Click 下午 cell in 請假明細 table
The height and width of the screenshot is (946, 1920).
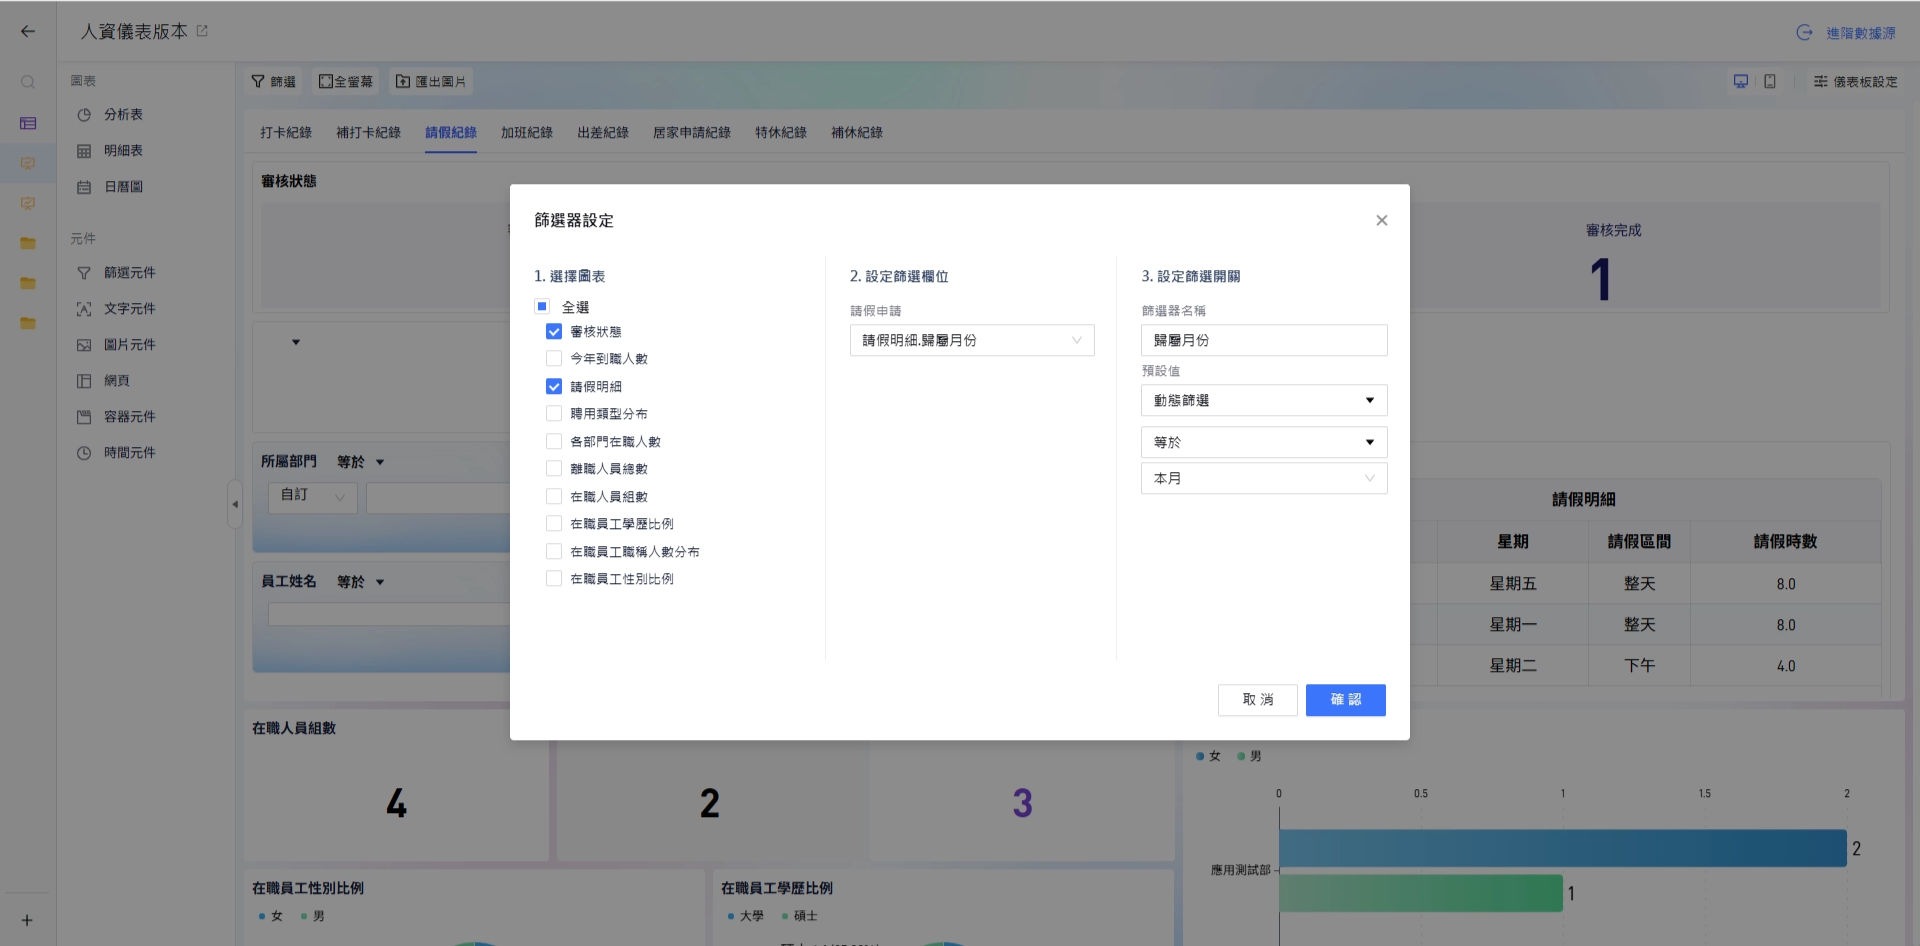(x=1640, y=666)
